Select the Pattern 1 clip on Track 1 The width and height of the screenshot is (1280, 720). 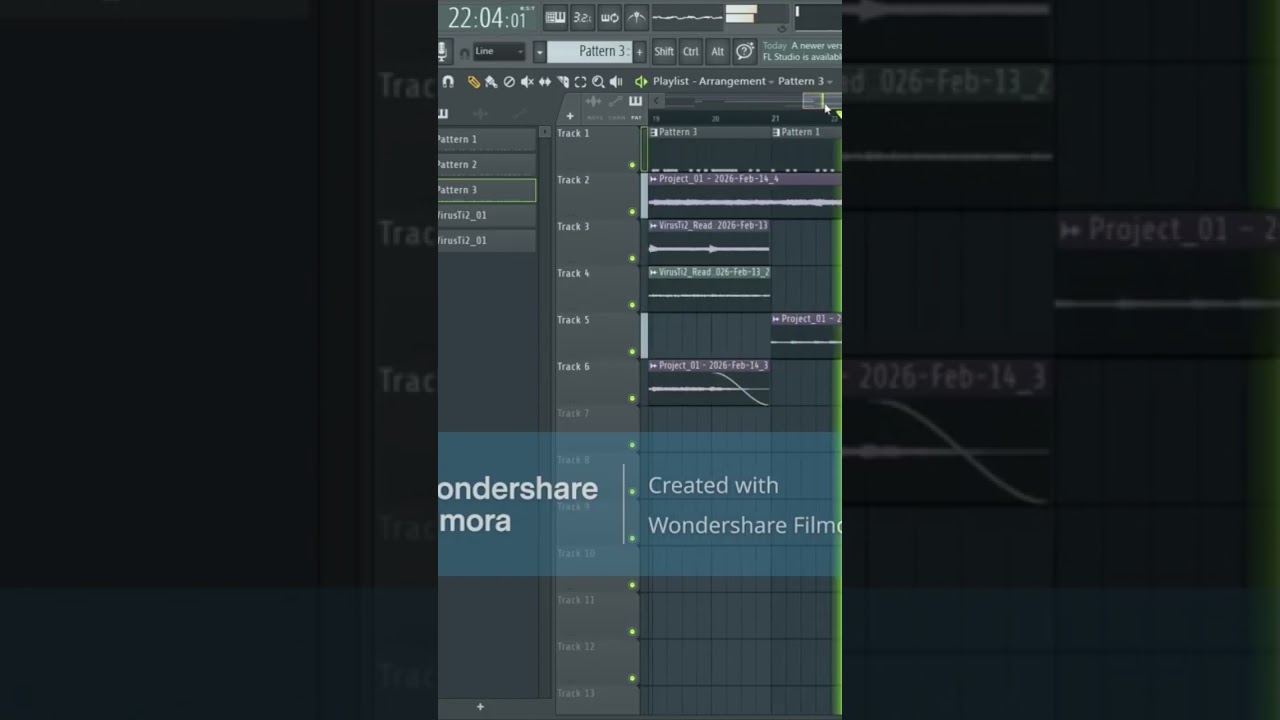coord(804,148)
